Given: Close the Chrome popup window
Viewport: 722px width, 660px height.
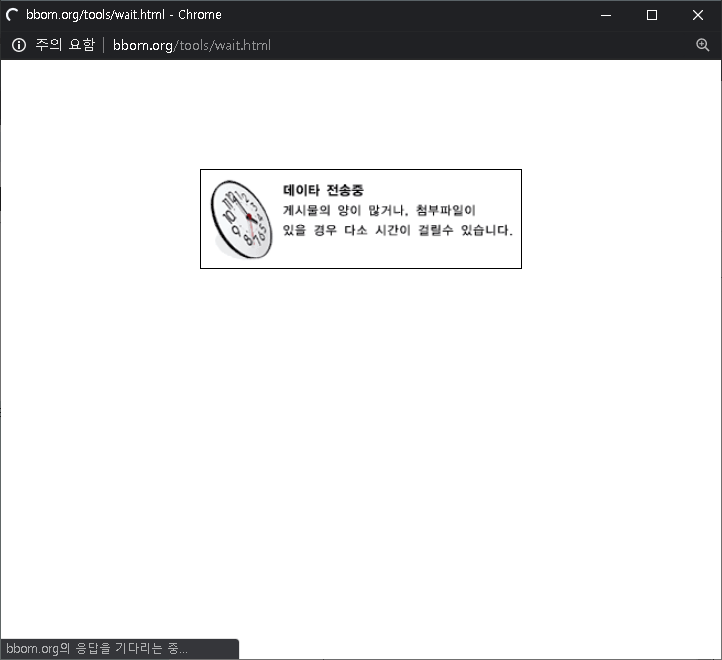Looking at the screenshot, I should click(698, 15).
